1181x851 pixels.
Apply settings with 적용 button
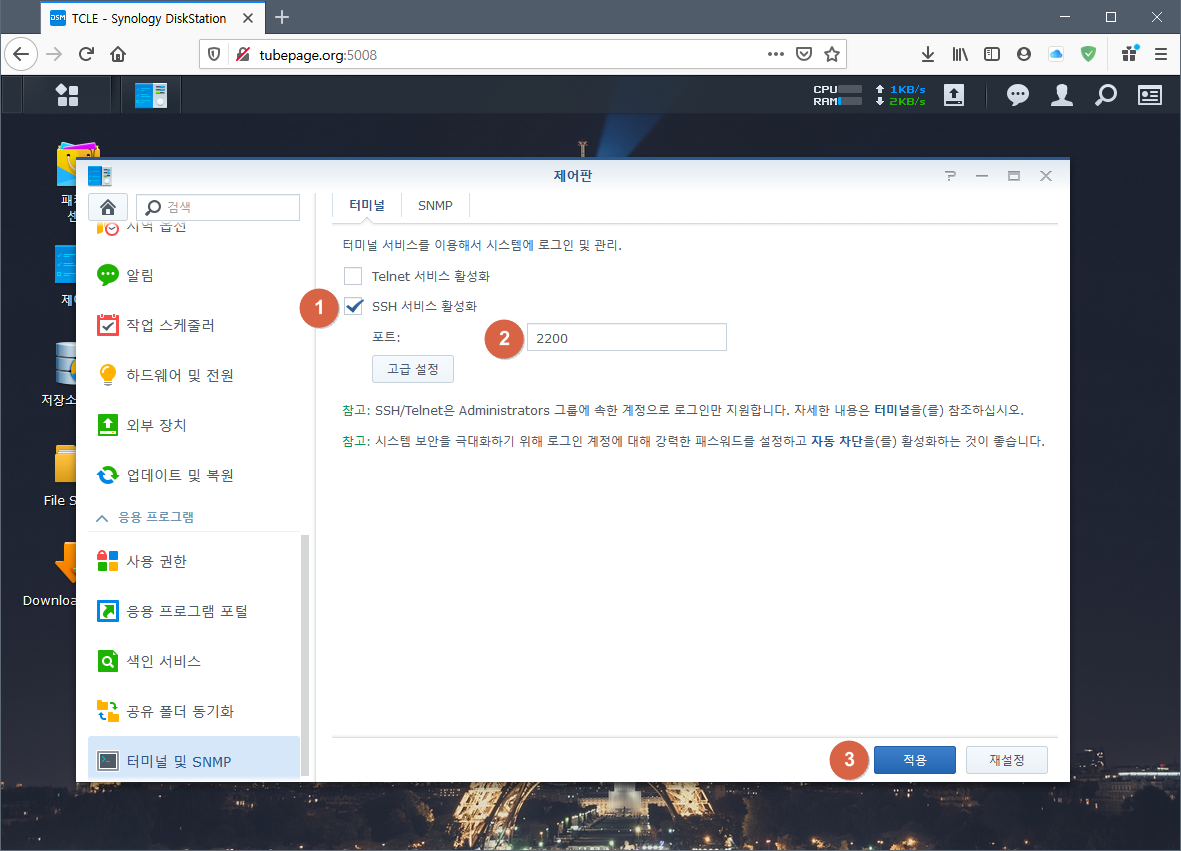pos(914,760)
